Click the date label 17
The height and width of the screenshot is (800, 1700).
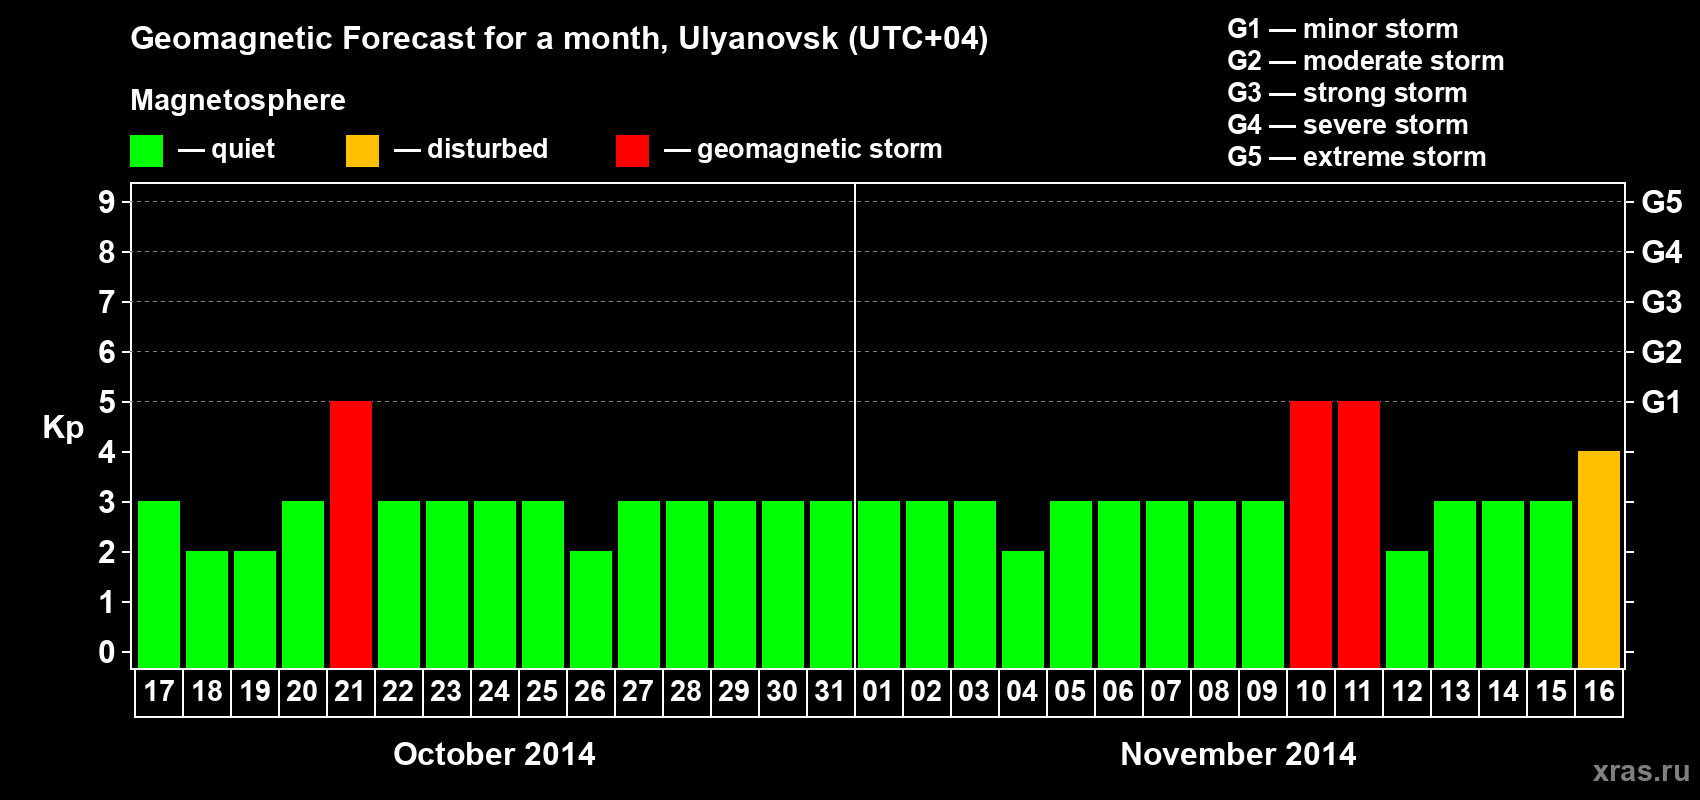159,692
